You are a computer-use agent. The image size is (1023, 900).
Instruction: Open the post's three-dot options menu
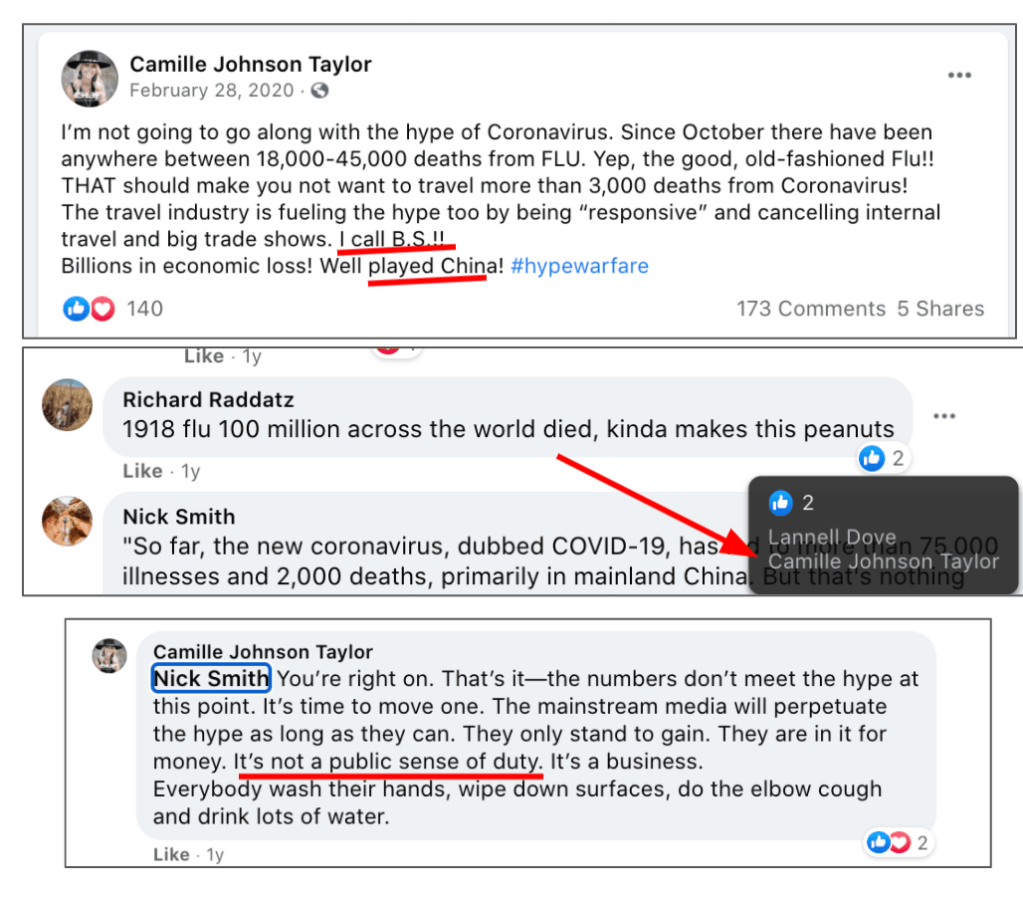[x=959, y=75]
